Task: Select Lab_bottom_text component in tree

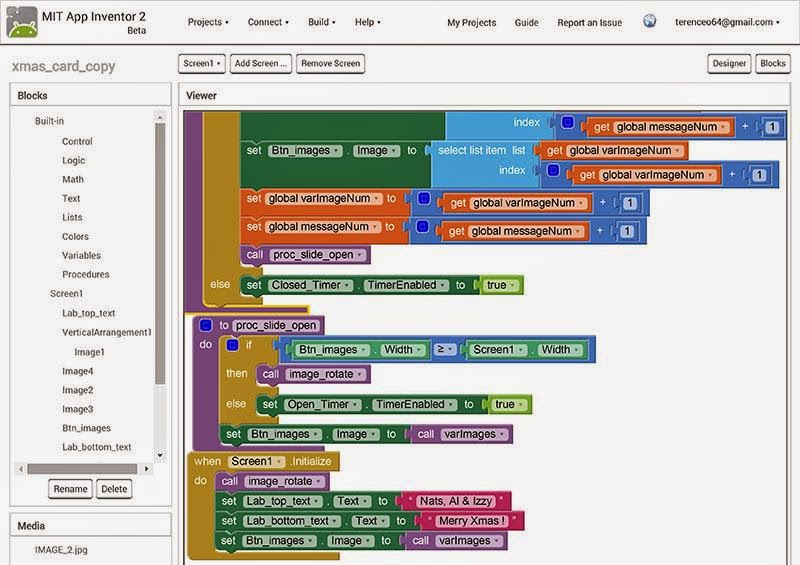Action: point(96,447)
